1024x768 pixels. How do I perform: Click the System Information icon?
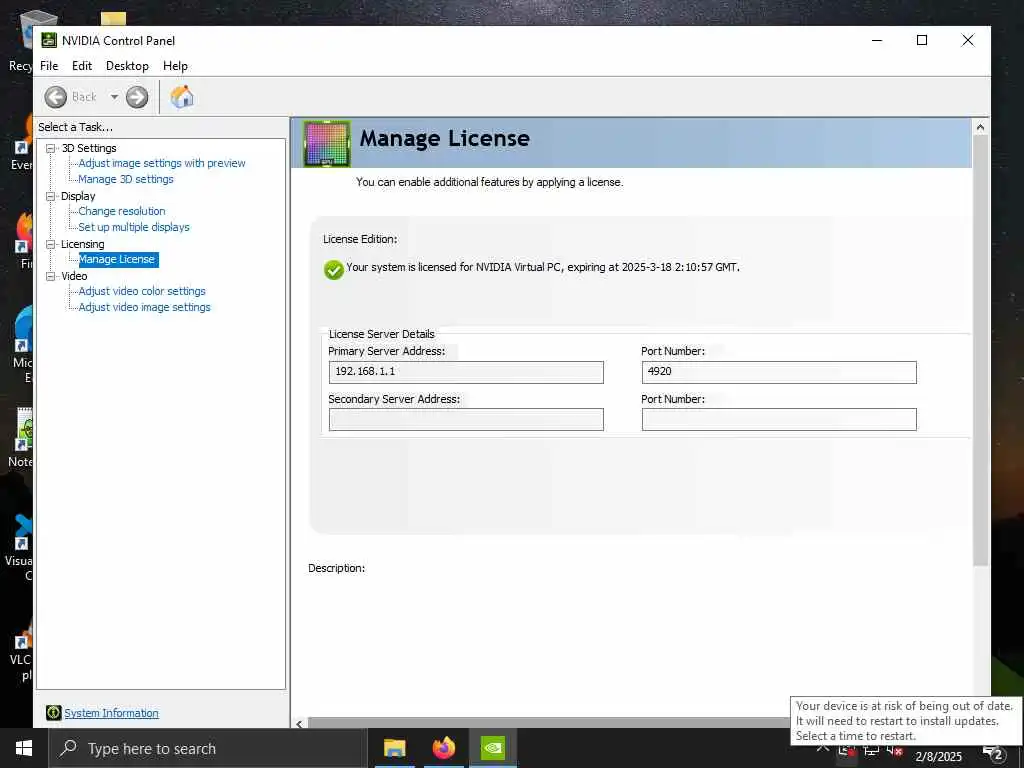(x=54, y=713)
